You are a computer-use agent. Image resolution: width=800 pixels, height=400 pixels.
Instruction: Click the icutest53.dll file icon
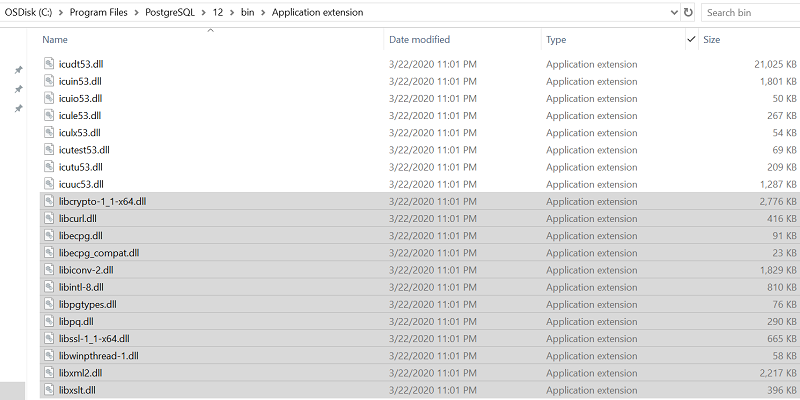click(48, 149)
